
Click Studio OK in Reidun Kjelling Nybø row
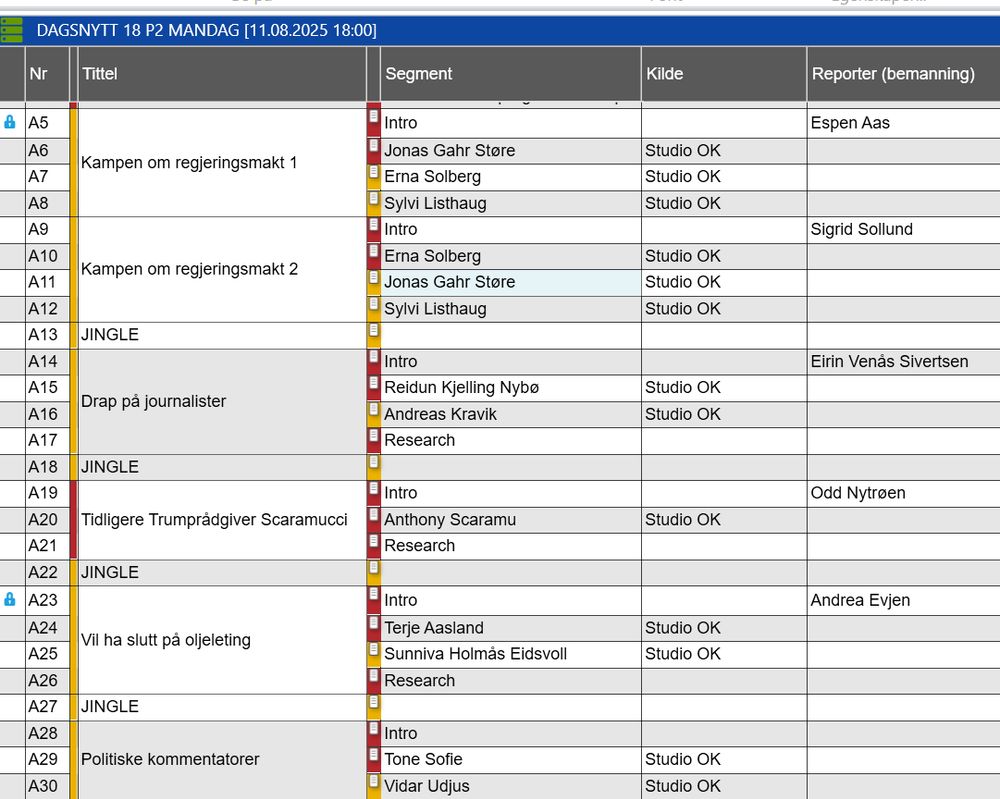(x=682, y=387)
